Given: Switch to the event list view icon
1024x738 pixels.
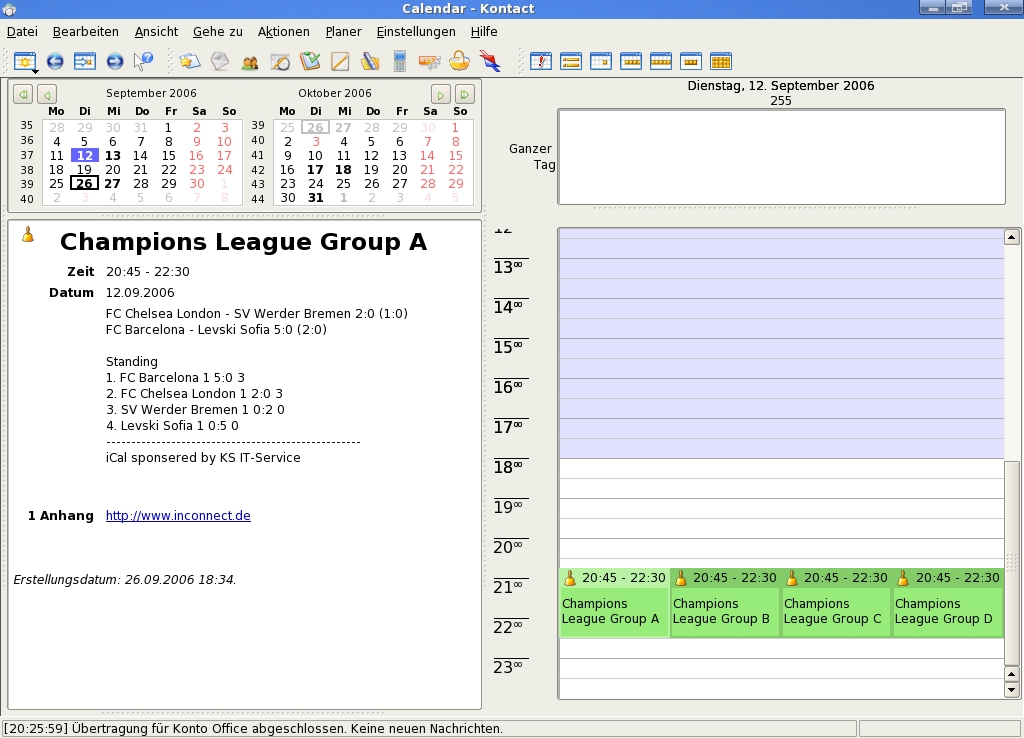Looking at the screenshot, I should click(571, 61).
